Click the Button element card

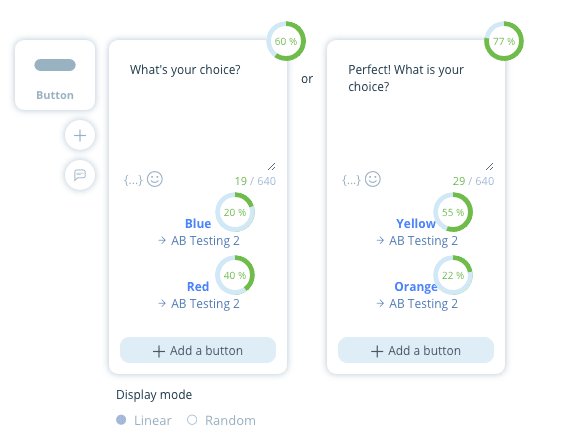[55, 75]
